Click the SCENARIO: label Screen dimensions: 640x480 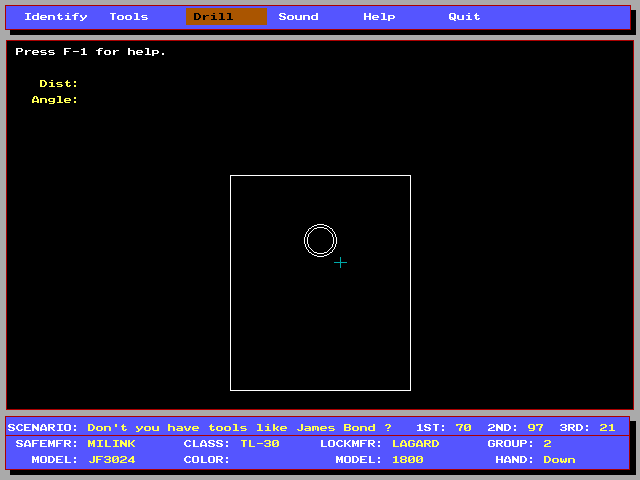[42, 428]
